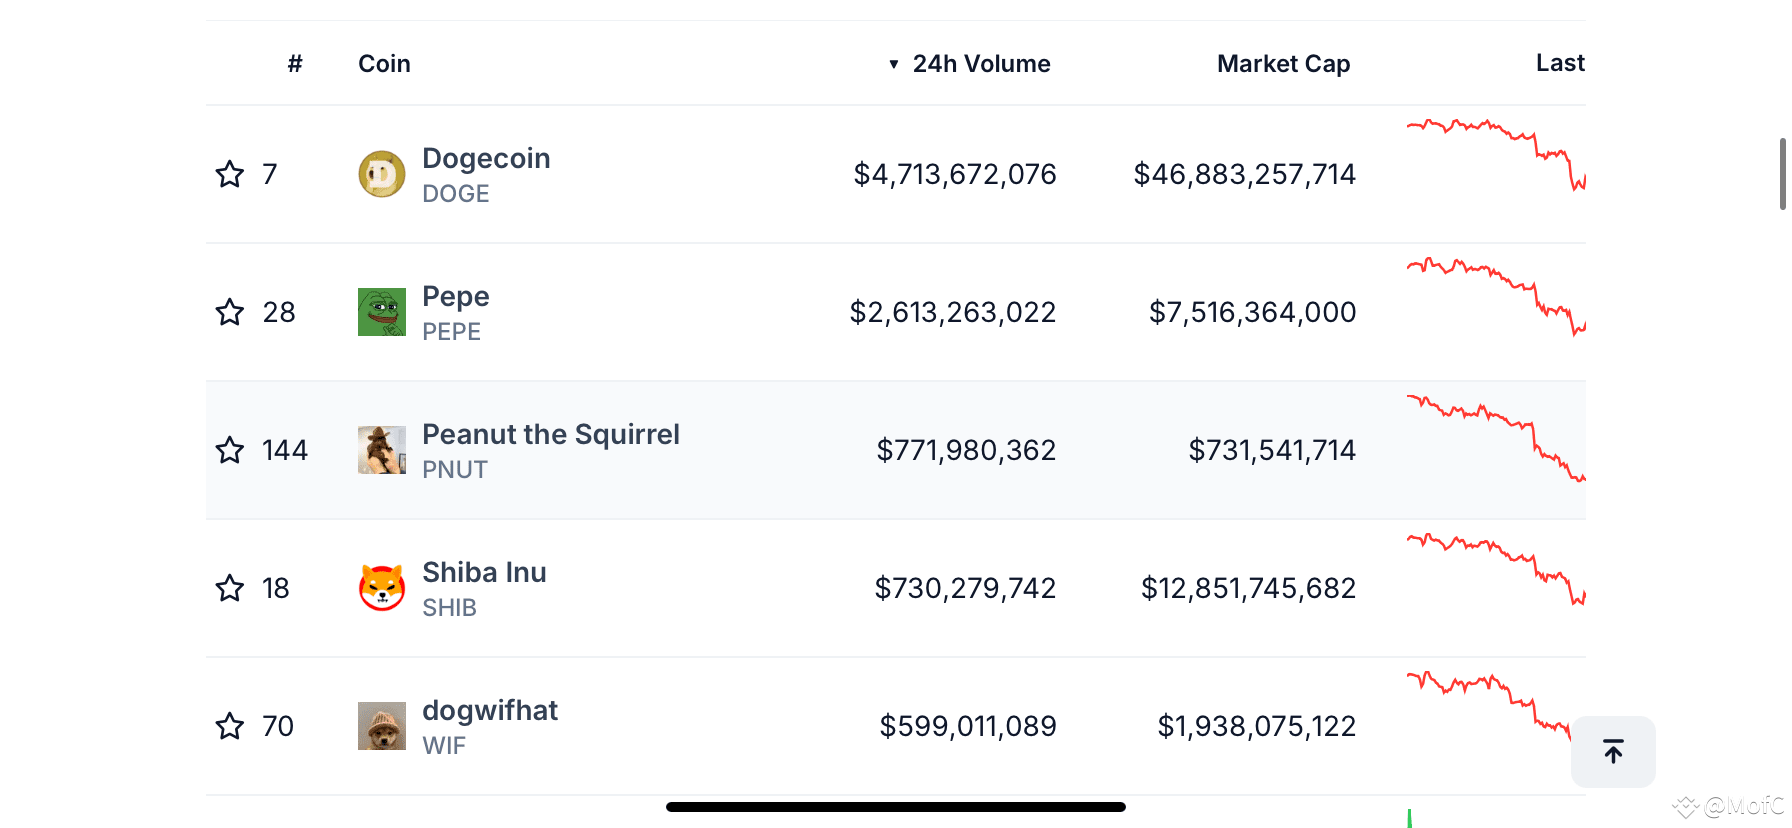Click the dogwifhat coin image
This screenshot has height=828, width=1792.
tap(382, 726)
